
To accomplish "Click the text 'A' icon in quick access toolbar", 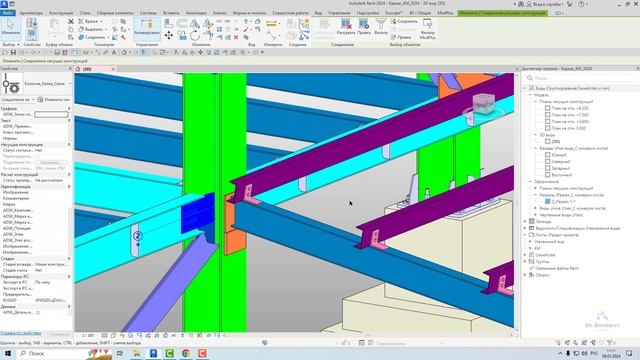I will 114,52.
